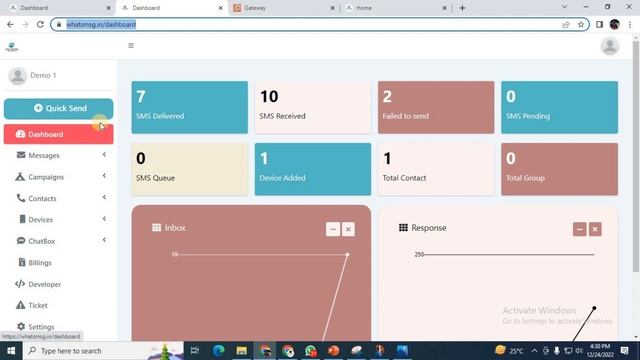Go back in browser history

tap(10, 24)
